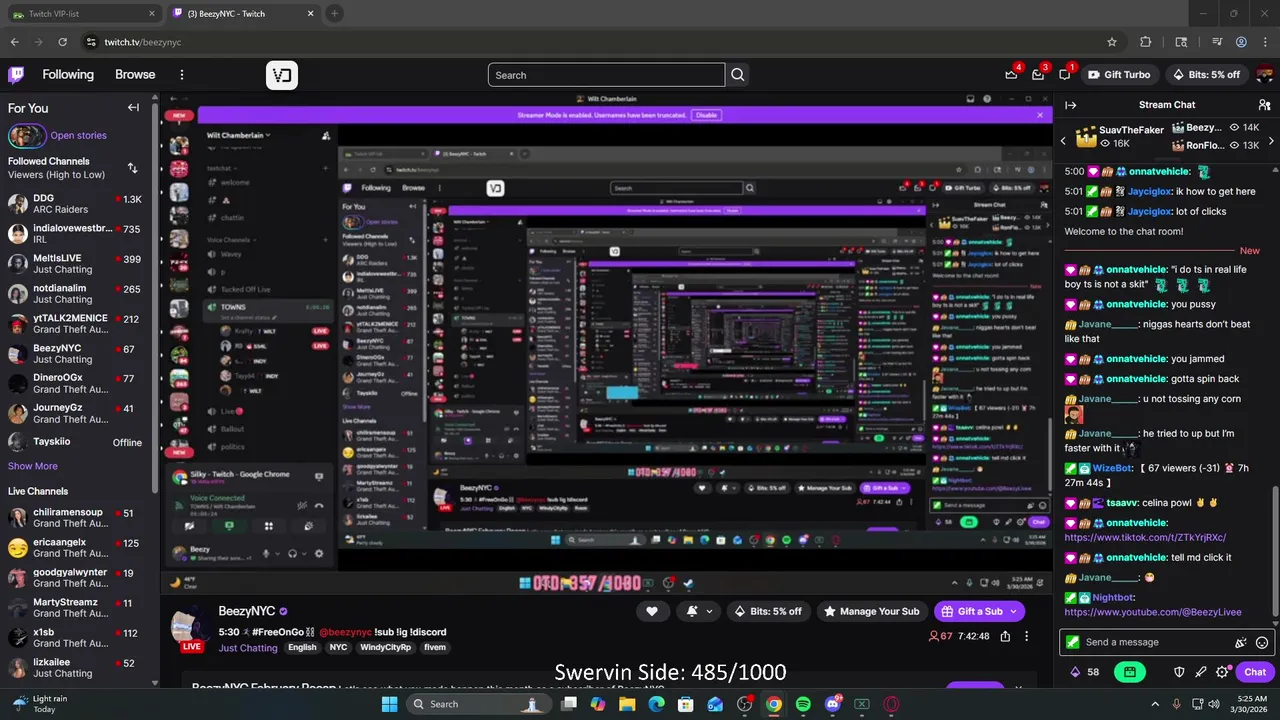Open the youtube.com/@BeezyLivee chat link
The height and width of the screenshot is (720, 1280).
pos(1152,612)
